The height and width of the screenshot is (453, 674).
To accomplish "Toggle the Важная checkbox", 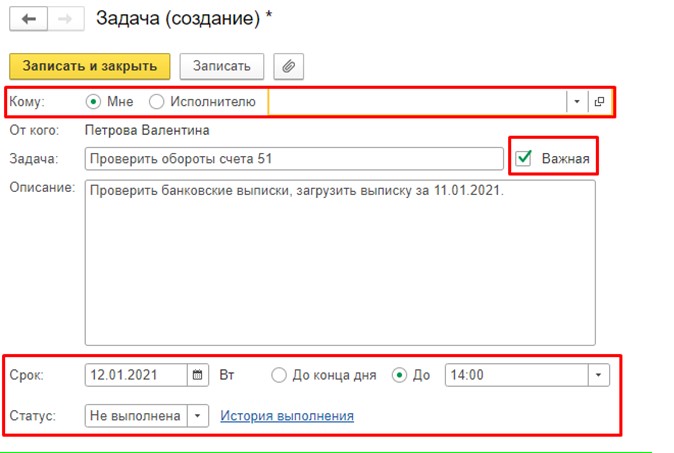I will tap(524, 158).
